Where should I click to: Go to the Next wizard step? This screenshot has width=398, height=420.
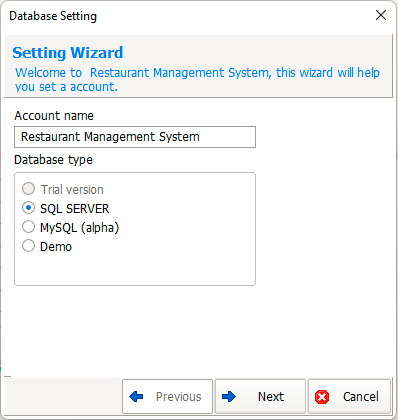260,396
